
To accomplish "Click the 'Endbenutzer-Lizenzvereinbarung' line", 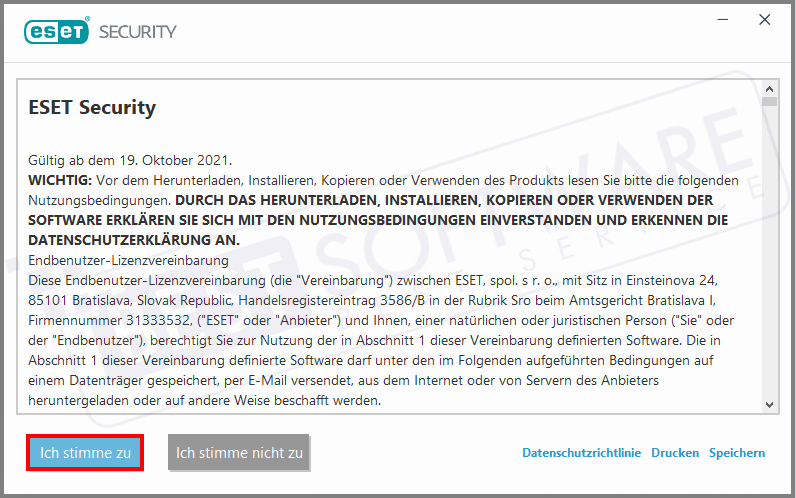I will click(x=128, y=260).
